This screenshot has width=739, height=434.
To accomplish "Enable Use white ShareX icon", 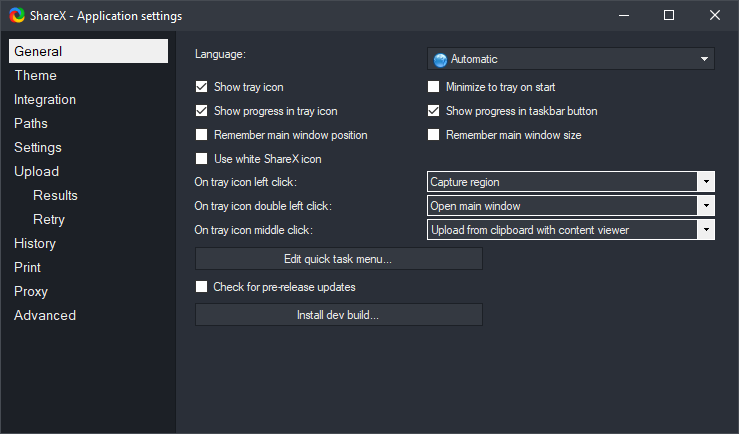I will pos(202,159).
